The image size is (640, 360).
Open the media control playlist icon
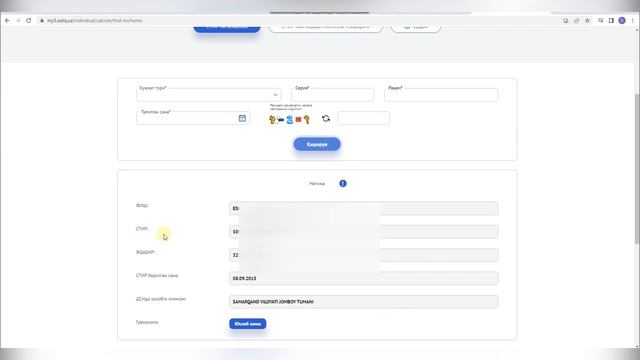click(x=600, y=20)
